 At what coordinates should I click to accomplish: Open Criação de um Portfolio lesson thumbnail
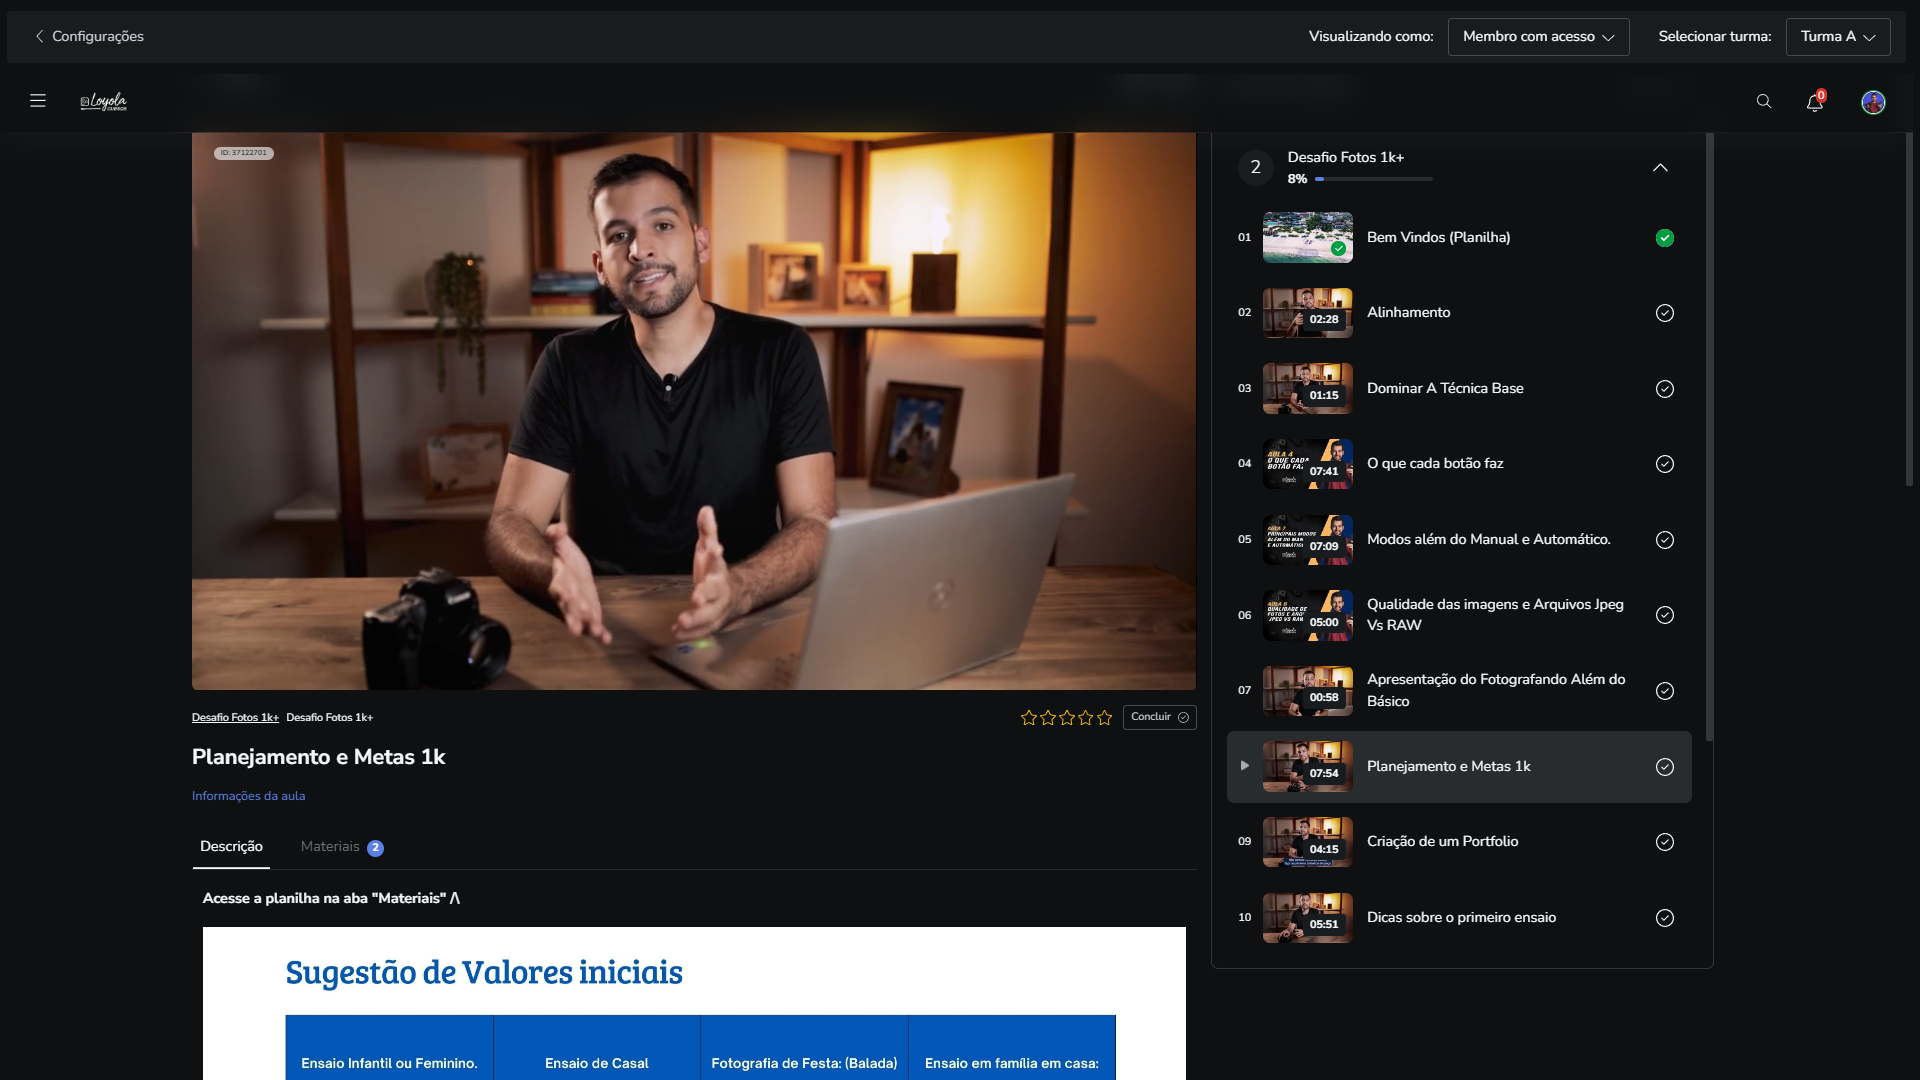tap(1307, 842)
